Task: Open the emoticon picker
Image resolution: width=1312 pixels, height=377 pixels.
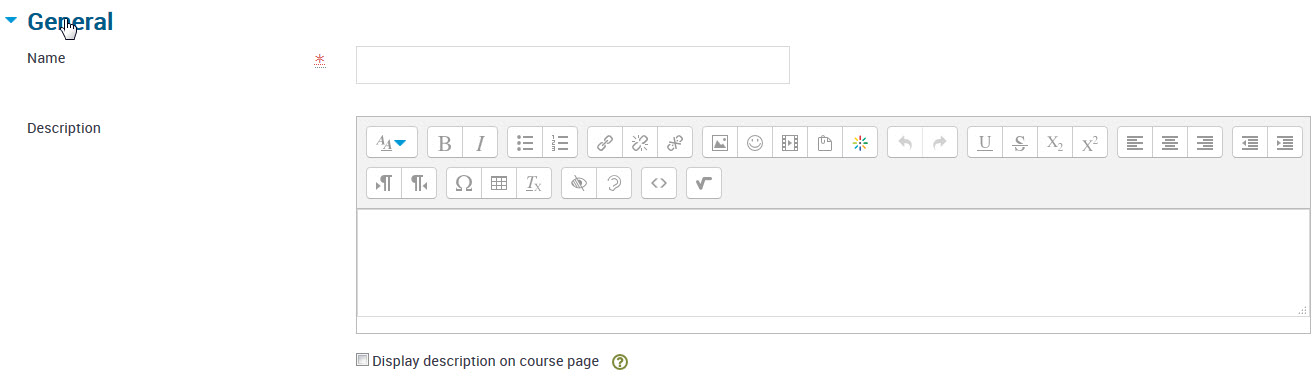Action: (x=755, y=143)
